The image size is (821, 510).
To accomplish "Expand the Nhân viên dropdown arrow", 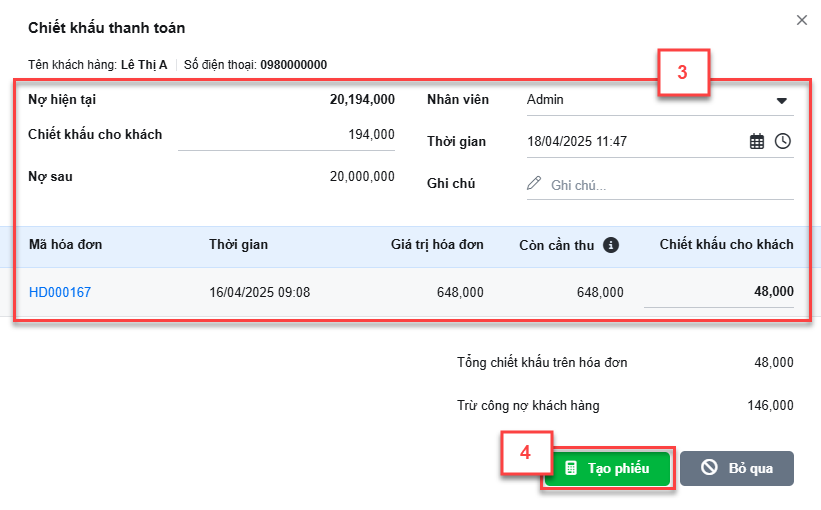I will [x=782, y=101].
